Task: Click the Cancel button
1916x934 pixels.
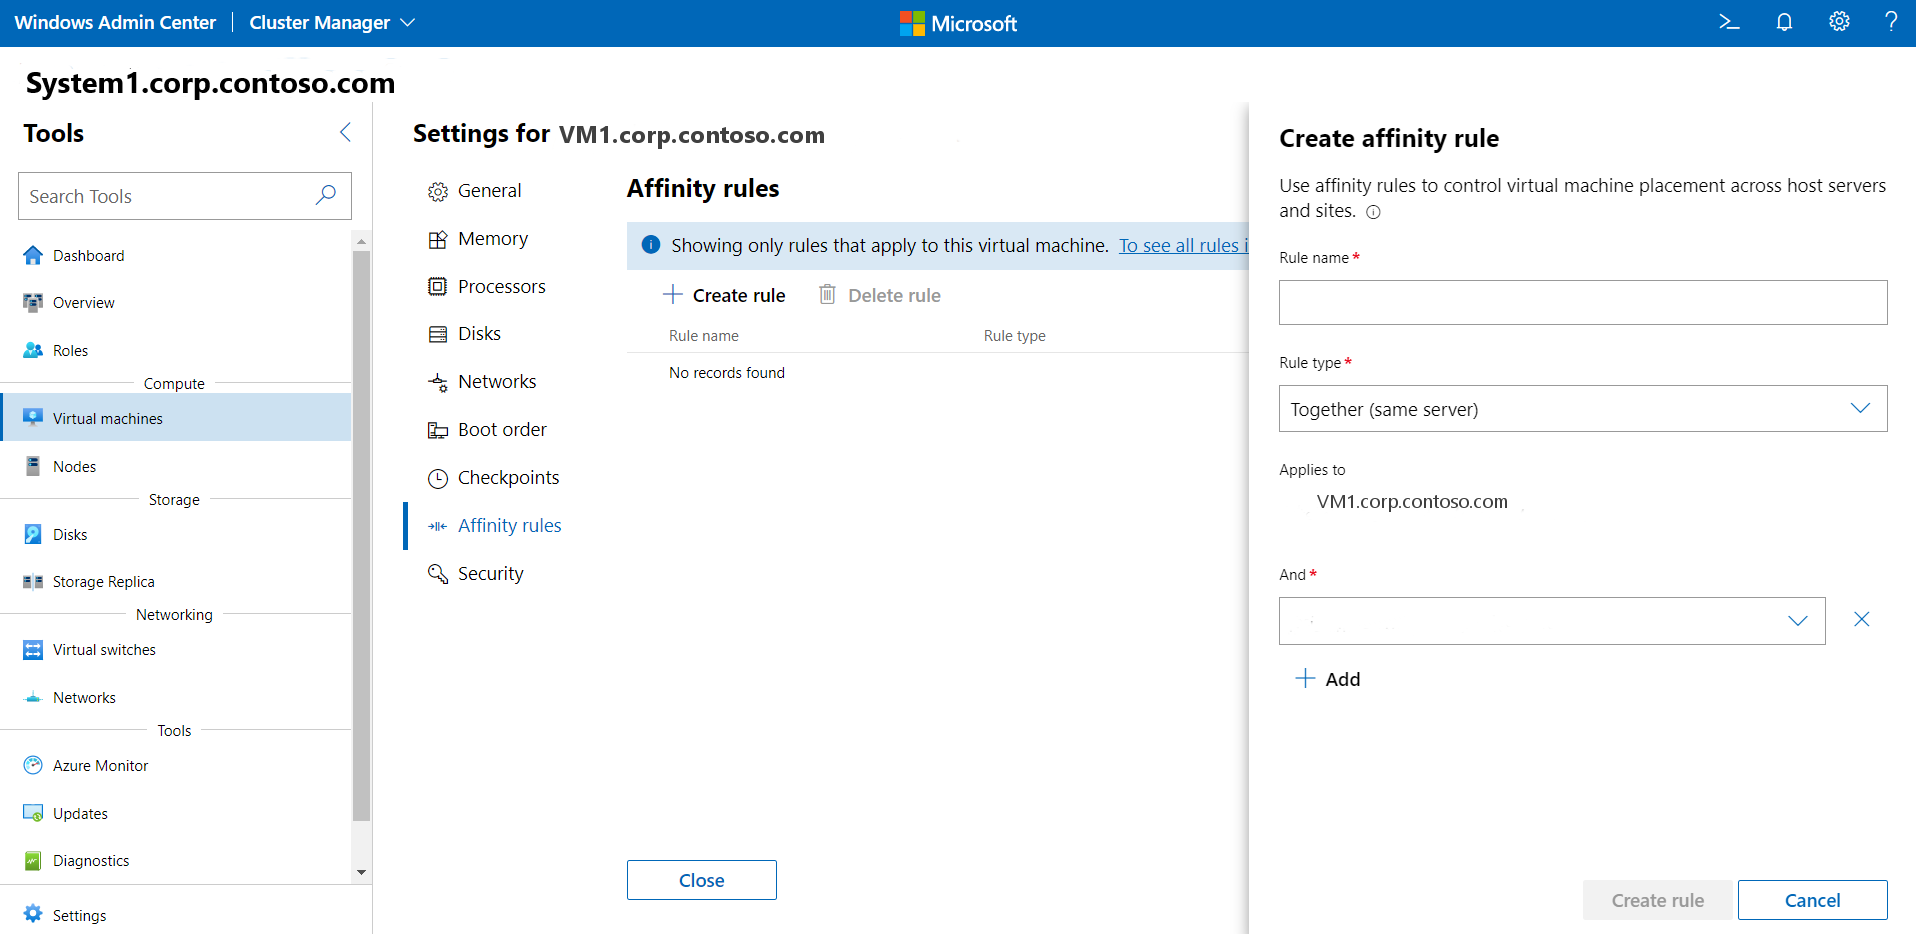Action: (x=1811, y=900)
